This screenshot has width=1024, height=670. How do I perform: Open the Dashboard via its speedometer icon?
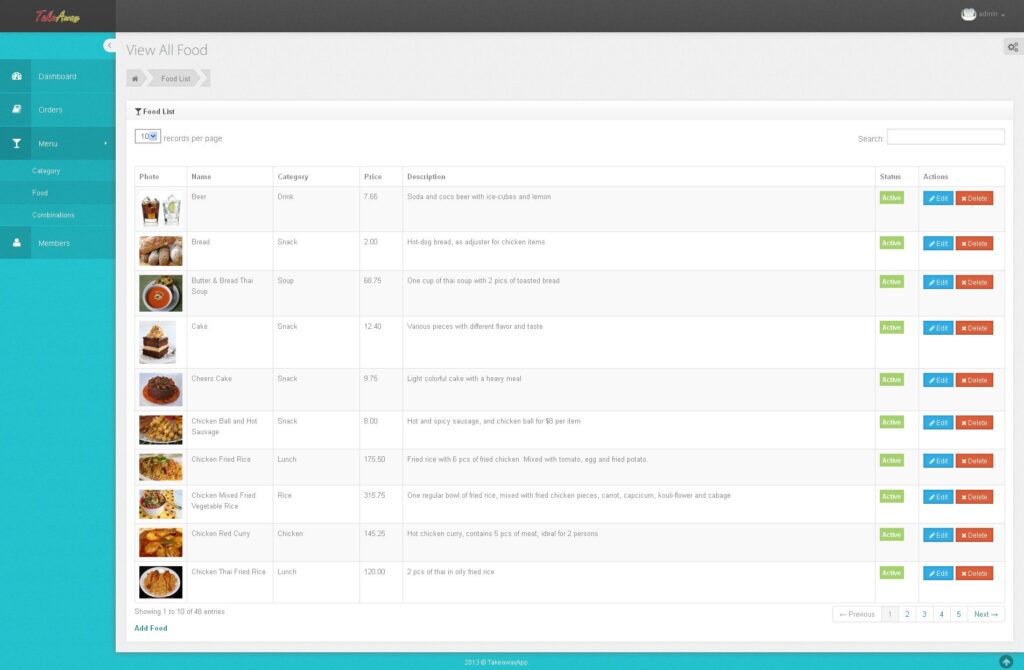[x=16, y=76]
